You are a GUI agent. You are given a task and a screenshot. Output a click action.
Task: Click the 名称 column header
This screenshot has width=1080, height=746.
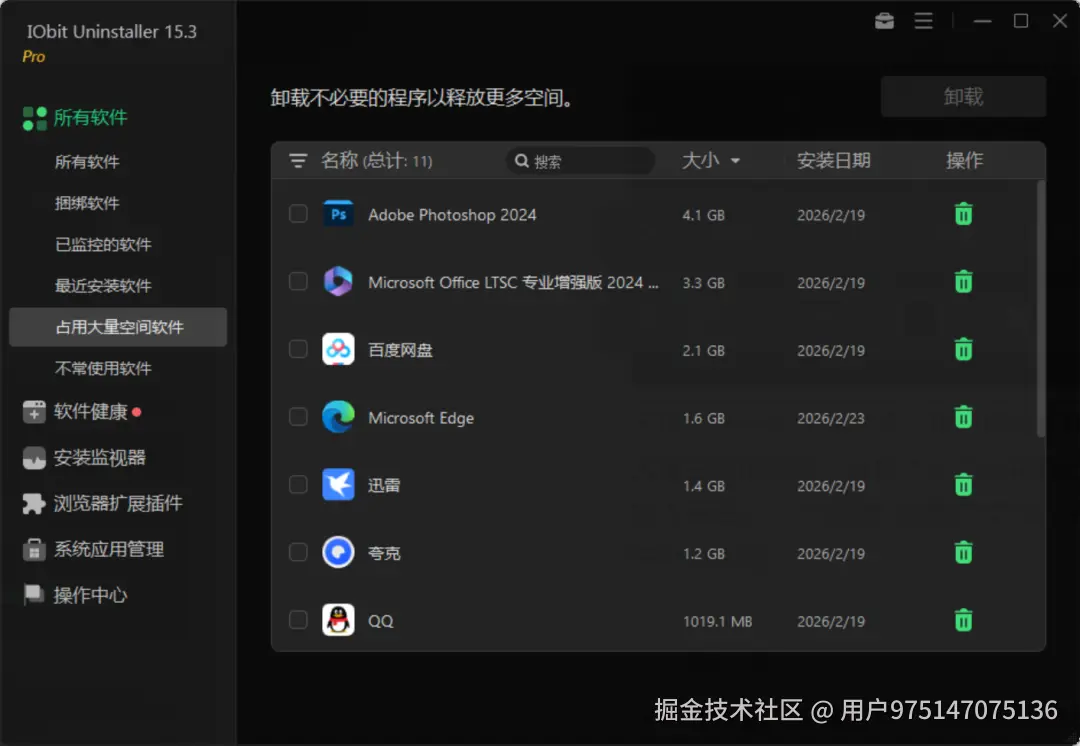point(339,161)
